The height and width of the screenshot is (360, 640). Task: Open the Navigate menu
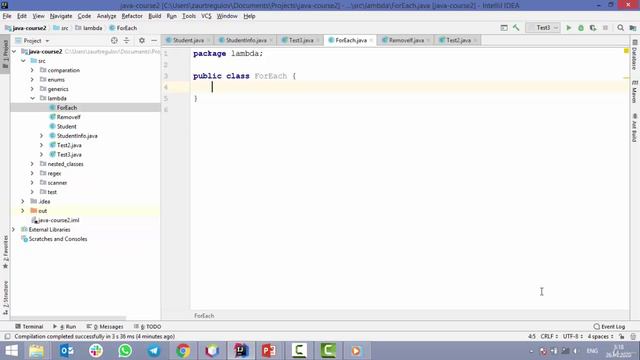pos(61,16)
